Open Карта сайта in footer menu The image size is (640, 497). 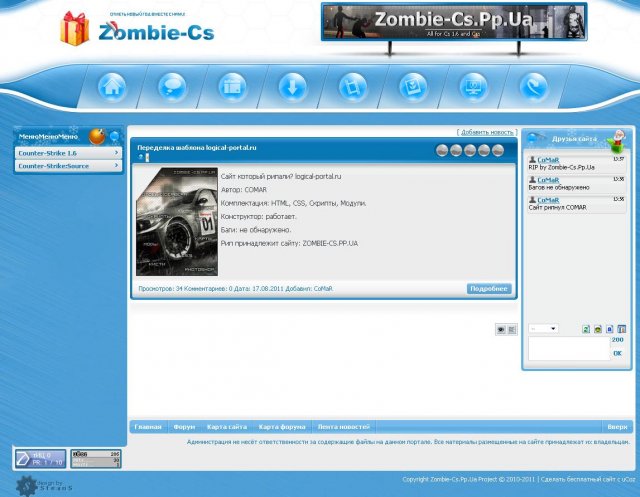click(227, 427)
